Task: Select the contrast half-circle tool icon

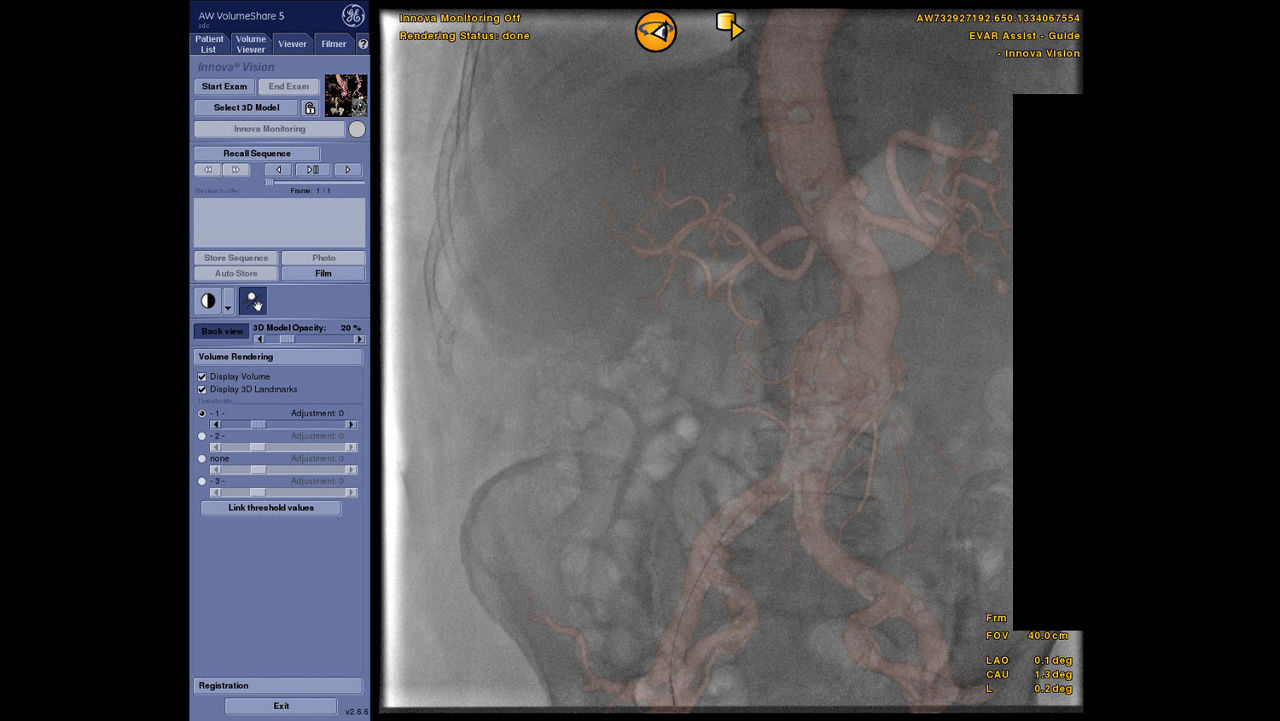Action: 208,301
